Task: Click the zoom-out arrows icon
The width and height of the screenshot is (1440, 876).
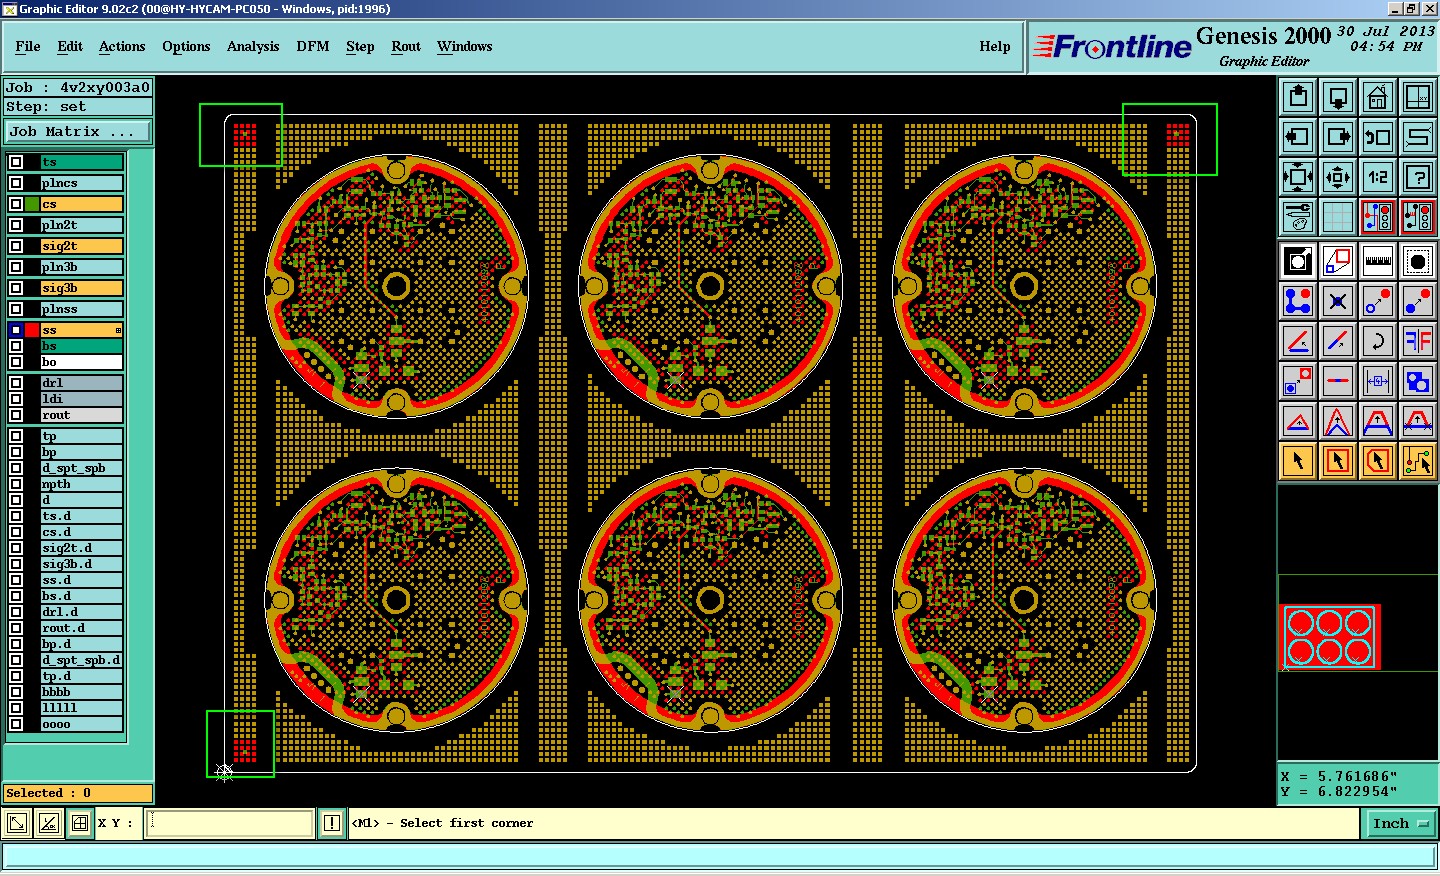Action: (x=1297, y=177)
